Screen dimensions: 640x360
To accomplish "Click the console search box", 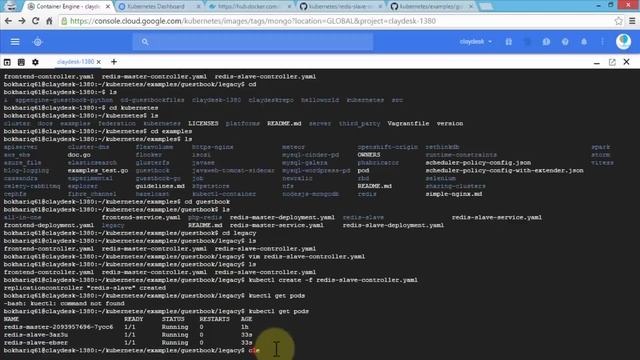I will 252,42.
